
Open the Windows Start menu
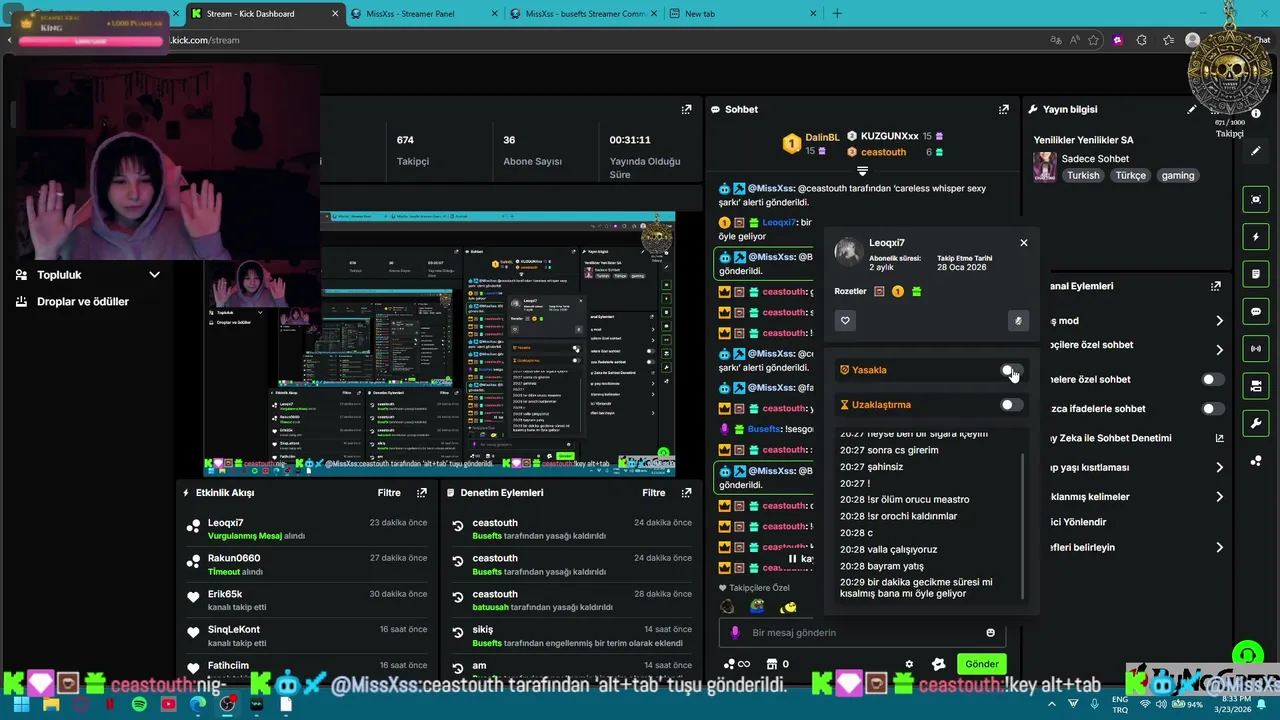click(x=21, y=705)
